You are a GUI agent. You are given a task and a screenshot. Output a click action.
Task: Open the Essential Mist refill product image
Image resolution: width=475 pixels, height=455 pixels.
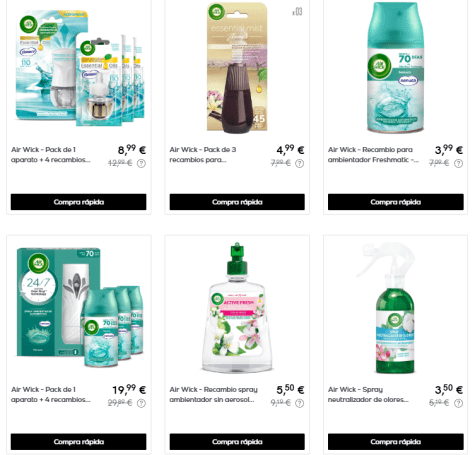(x=237, y=68)
